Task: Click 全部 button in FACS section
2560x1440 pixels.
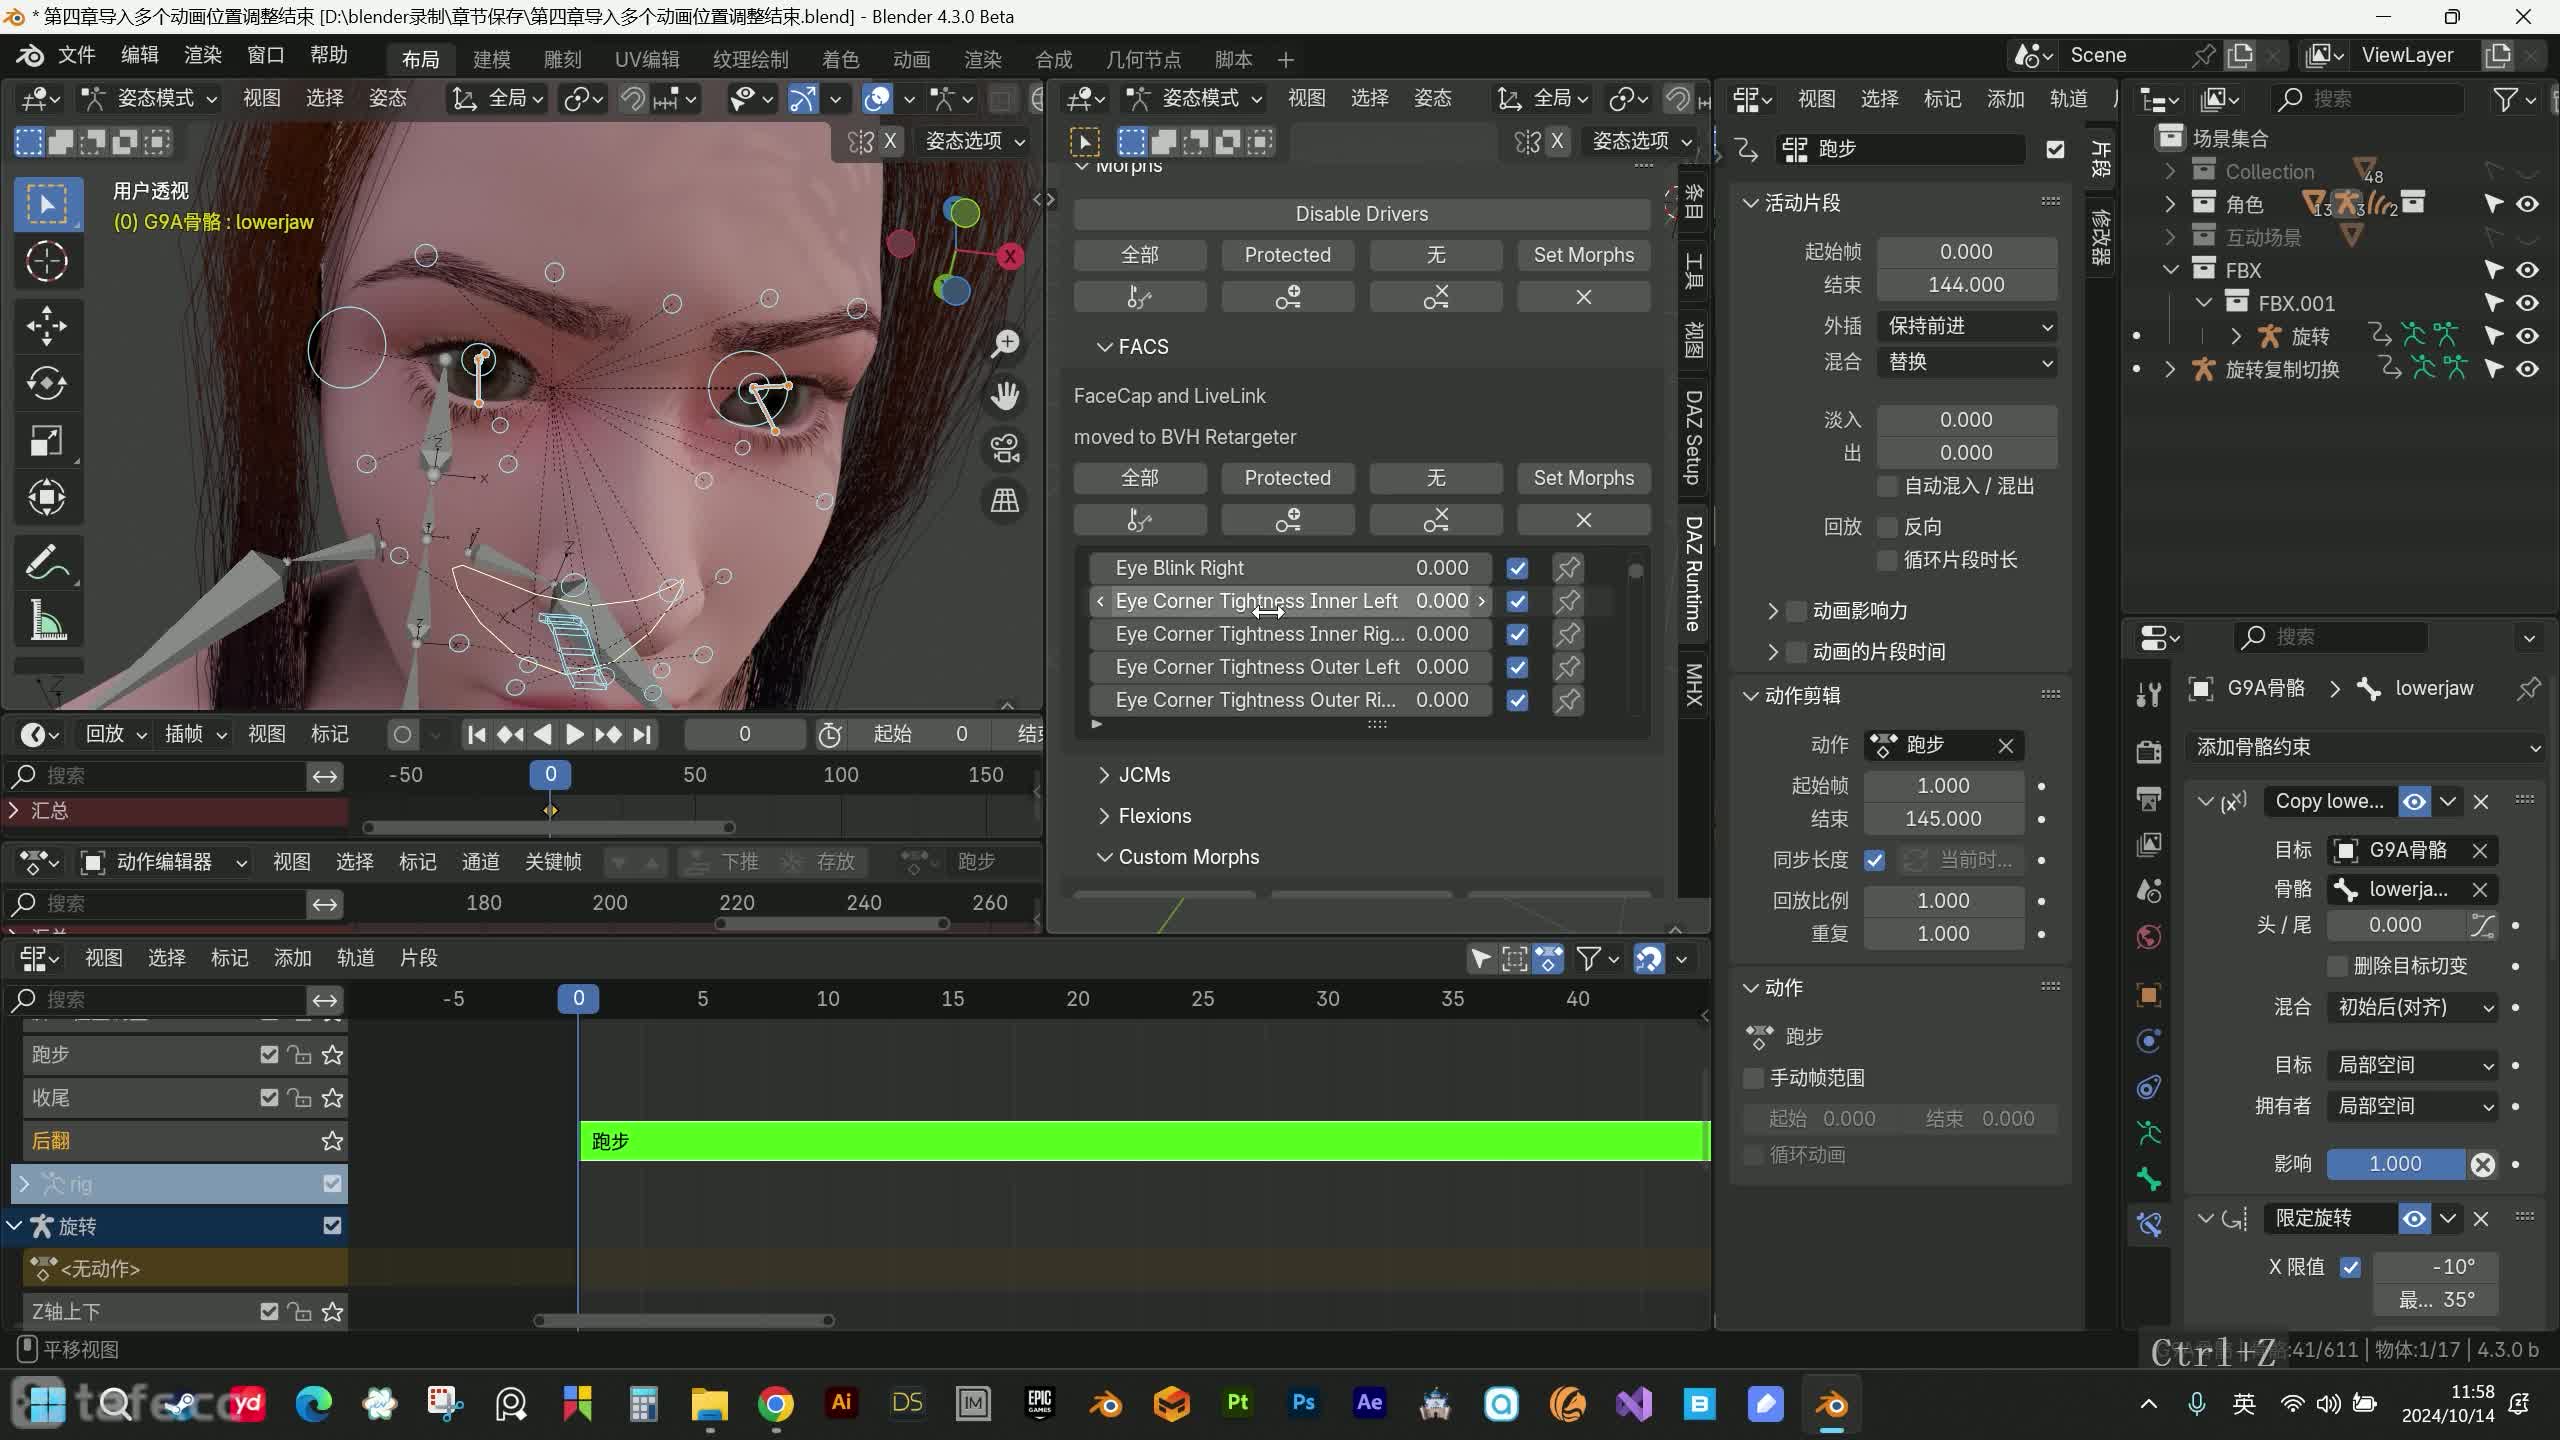Action: point(1139,478)
